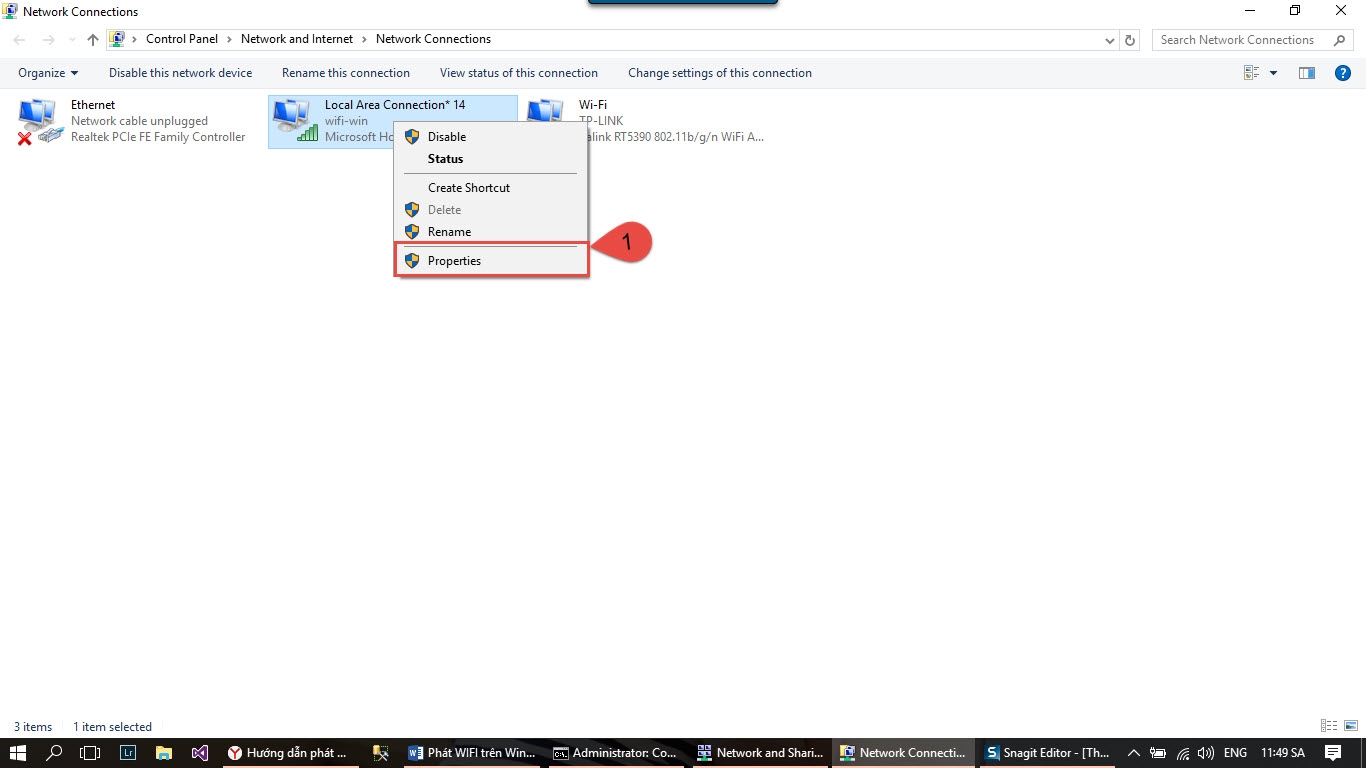Click Create Shortcut in the context menu

coord(492,188)
